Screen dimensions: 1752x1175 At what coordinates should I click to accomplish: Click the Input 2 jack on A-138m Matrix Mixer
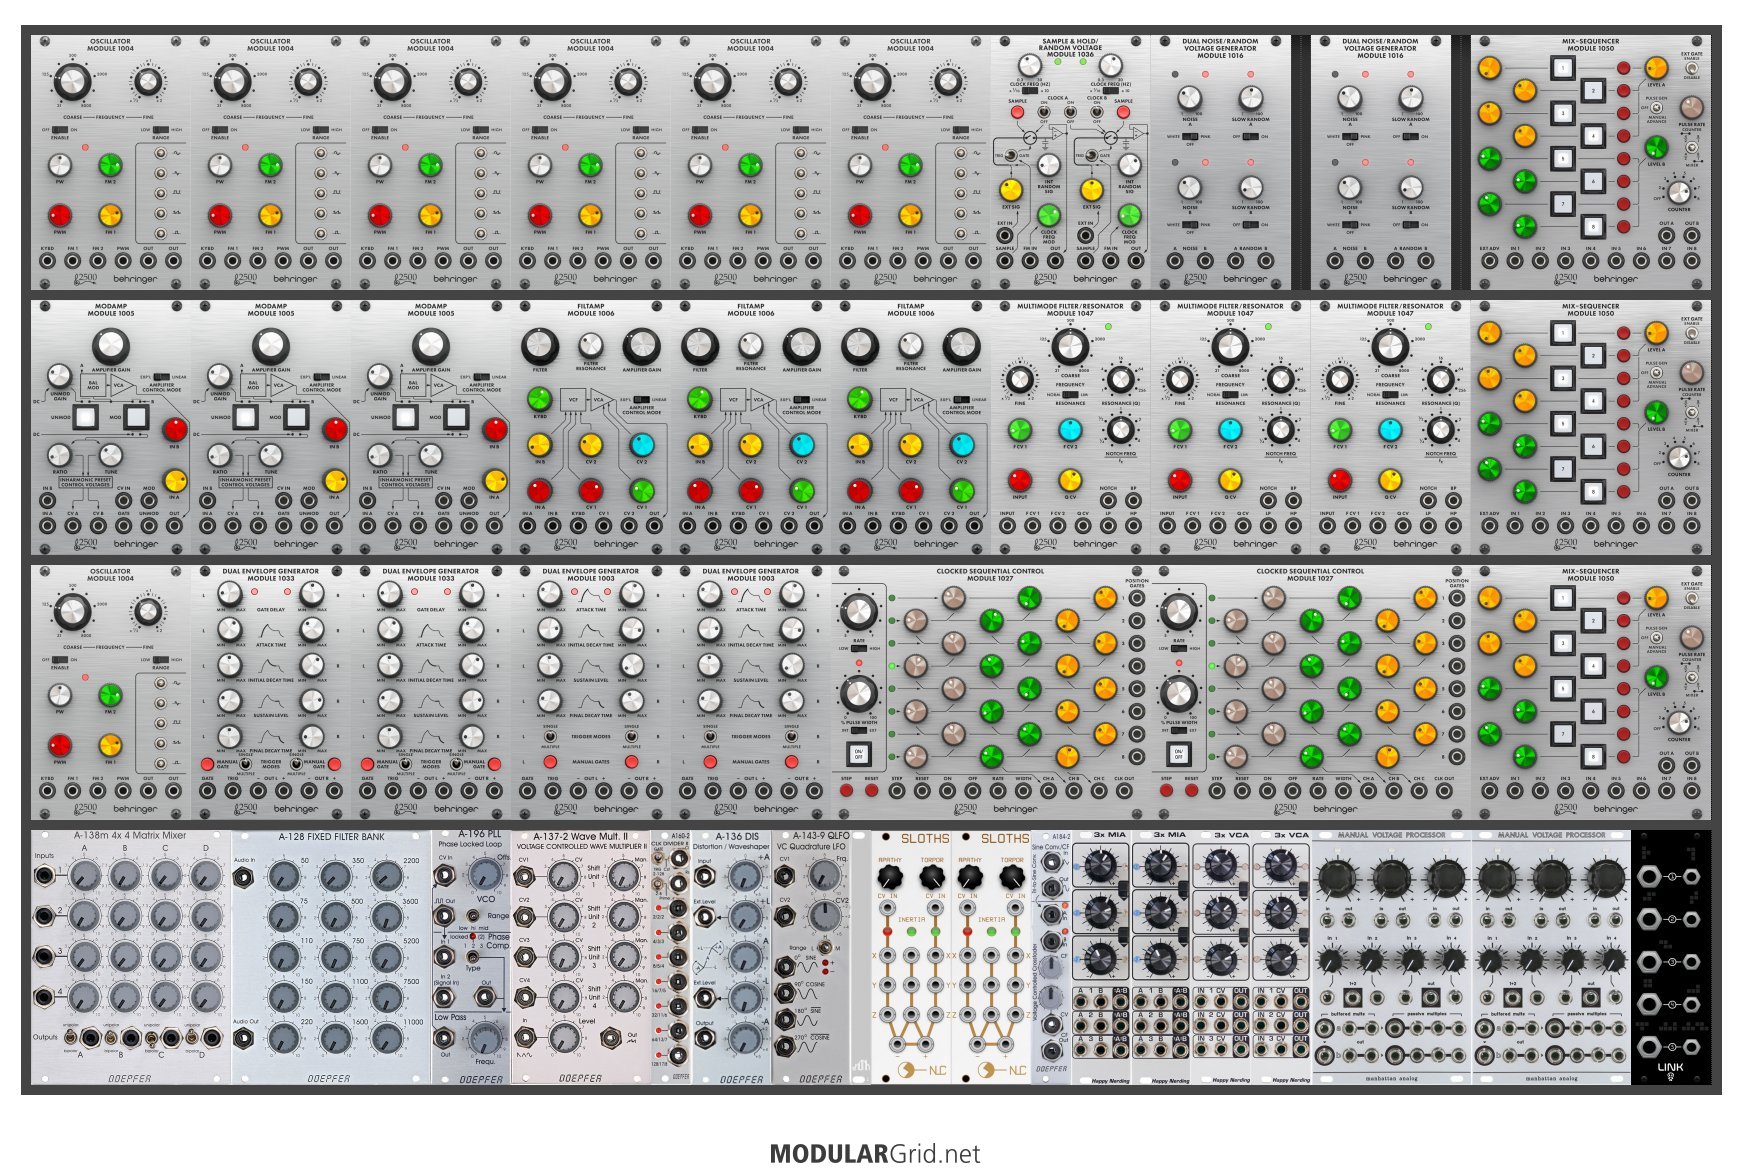pyautogui.click(x=46, y=916)
